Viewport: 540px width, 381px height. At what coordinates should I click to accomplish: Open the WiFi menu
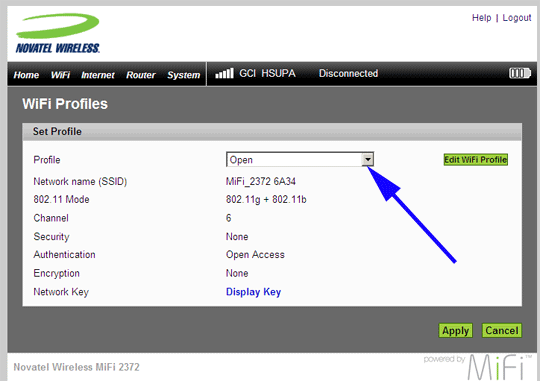click(x=60, y=75)
